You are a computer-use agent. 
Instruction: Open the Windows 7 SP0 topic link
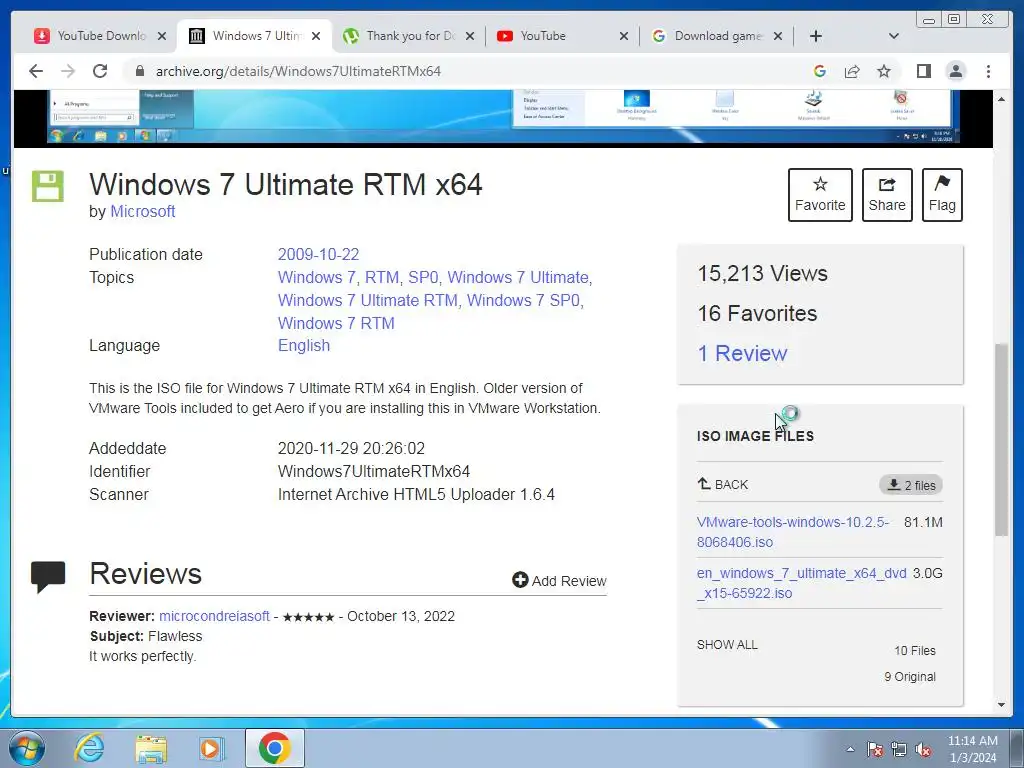point(524,300)
